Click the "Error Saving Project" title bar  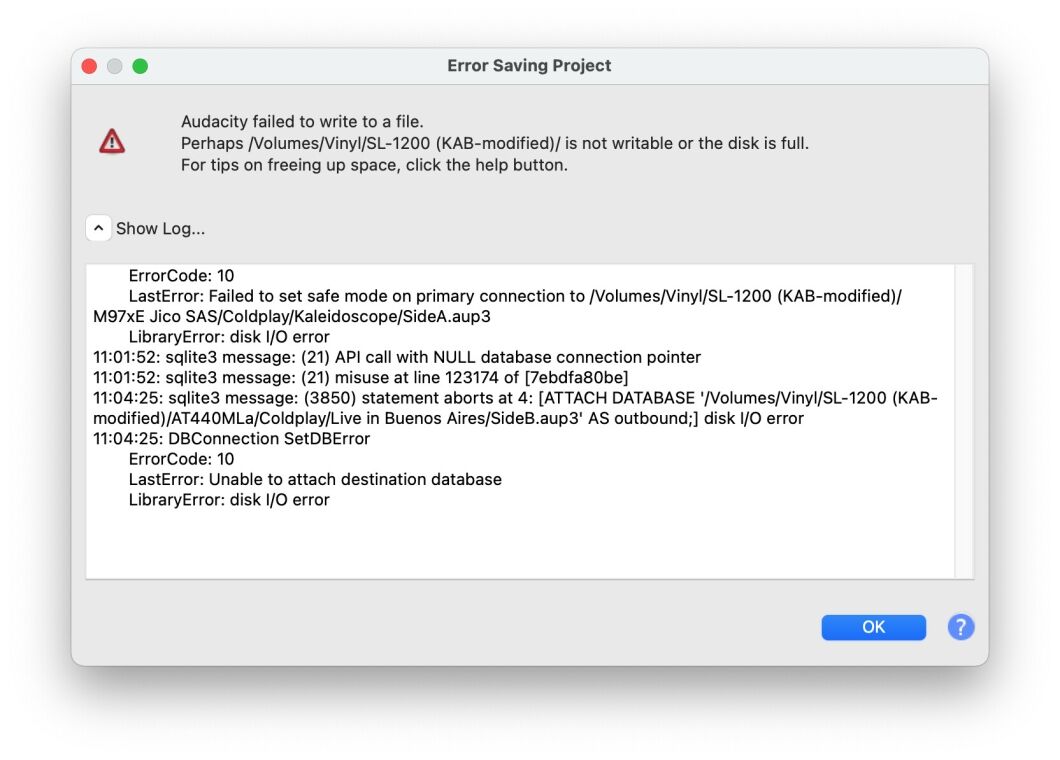pyautogui.click(x=529, y=65)
